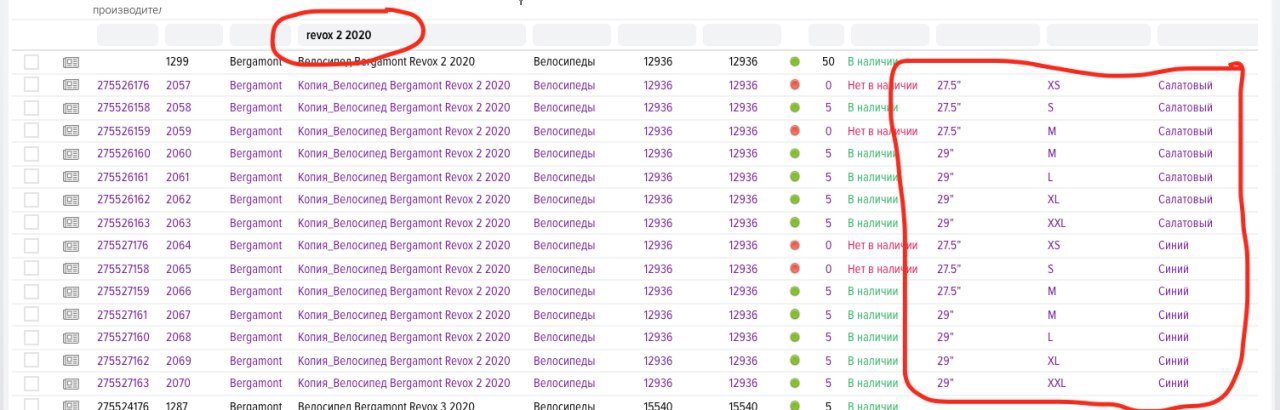Mark the checkbox for product 275526160

click(31, 154)
